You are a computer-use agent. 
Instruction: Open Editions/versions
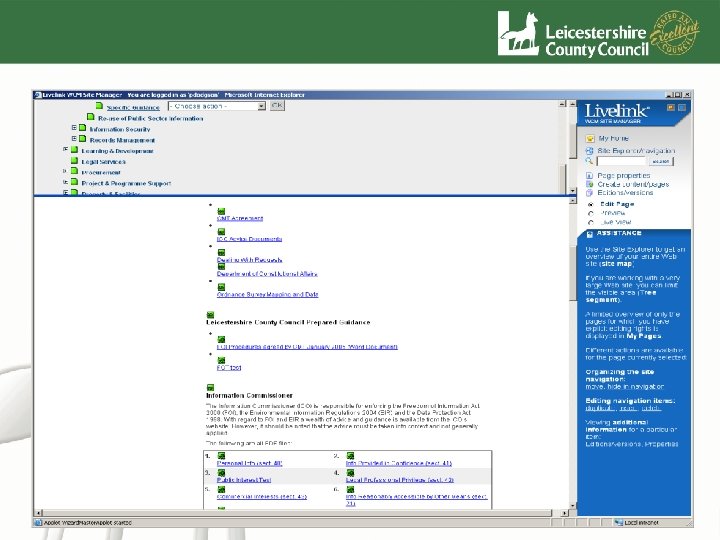625,192
